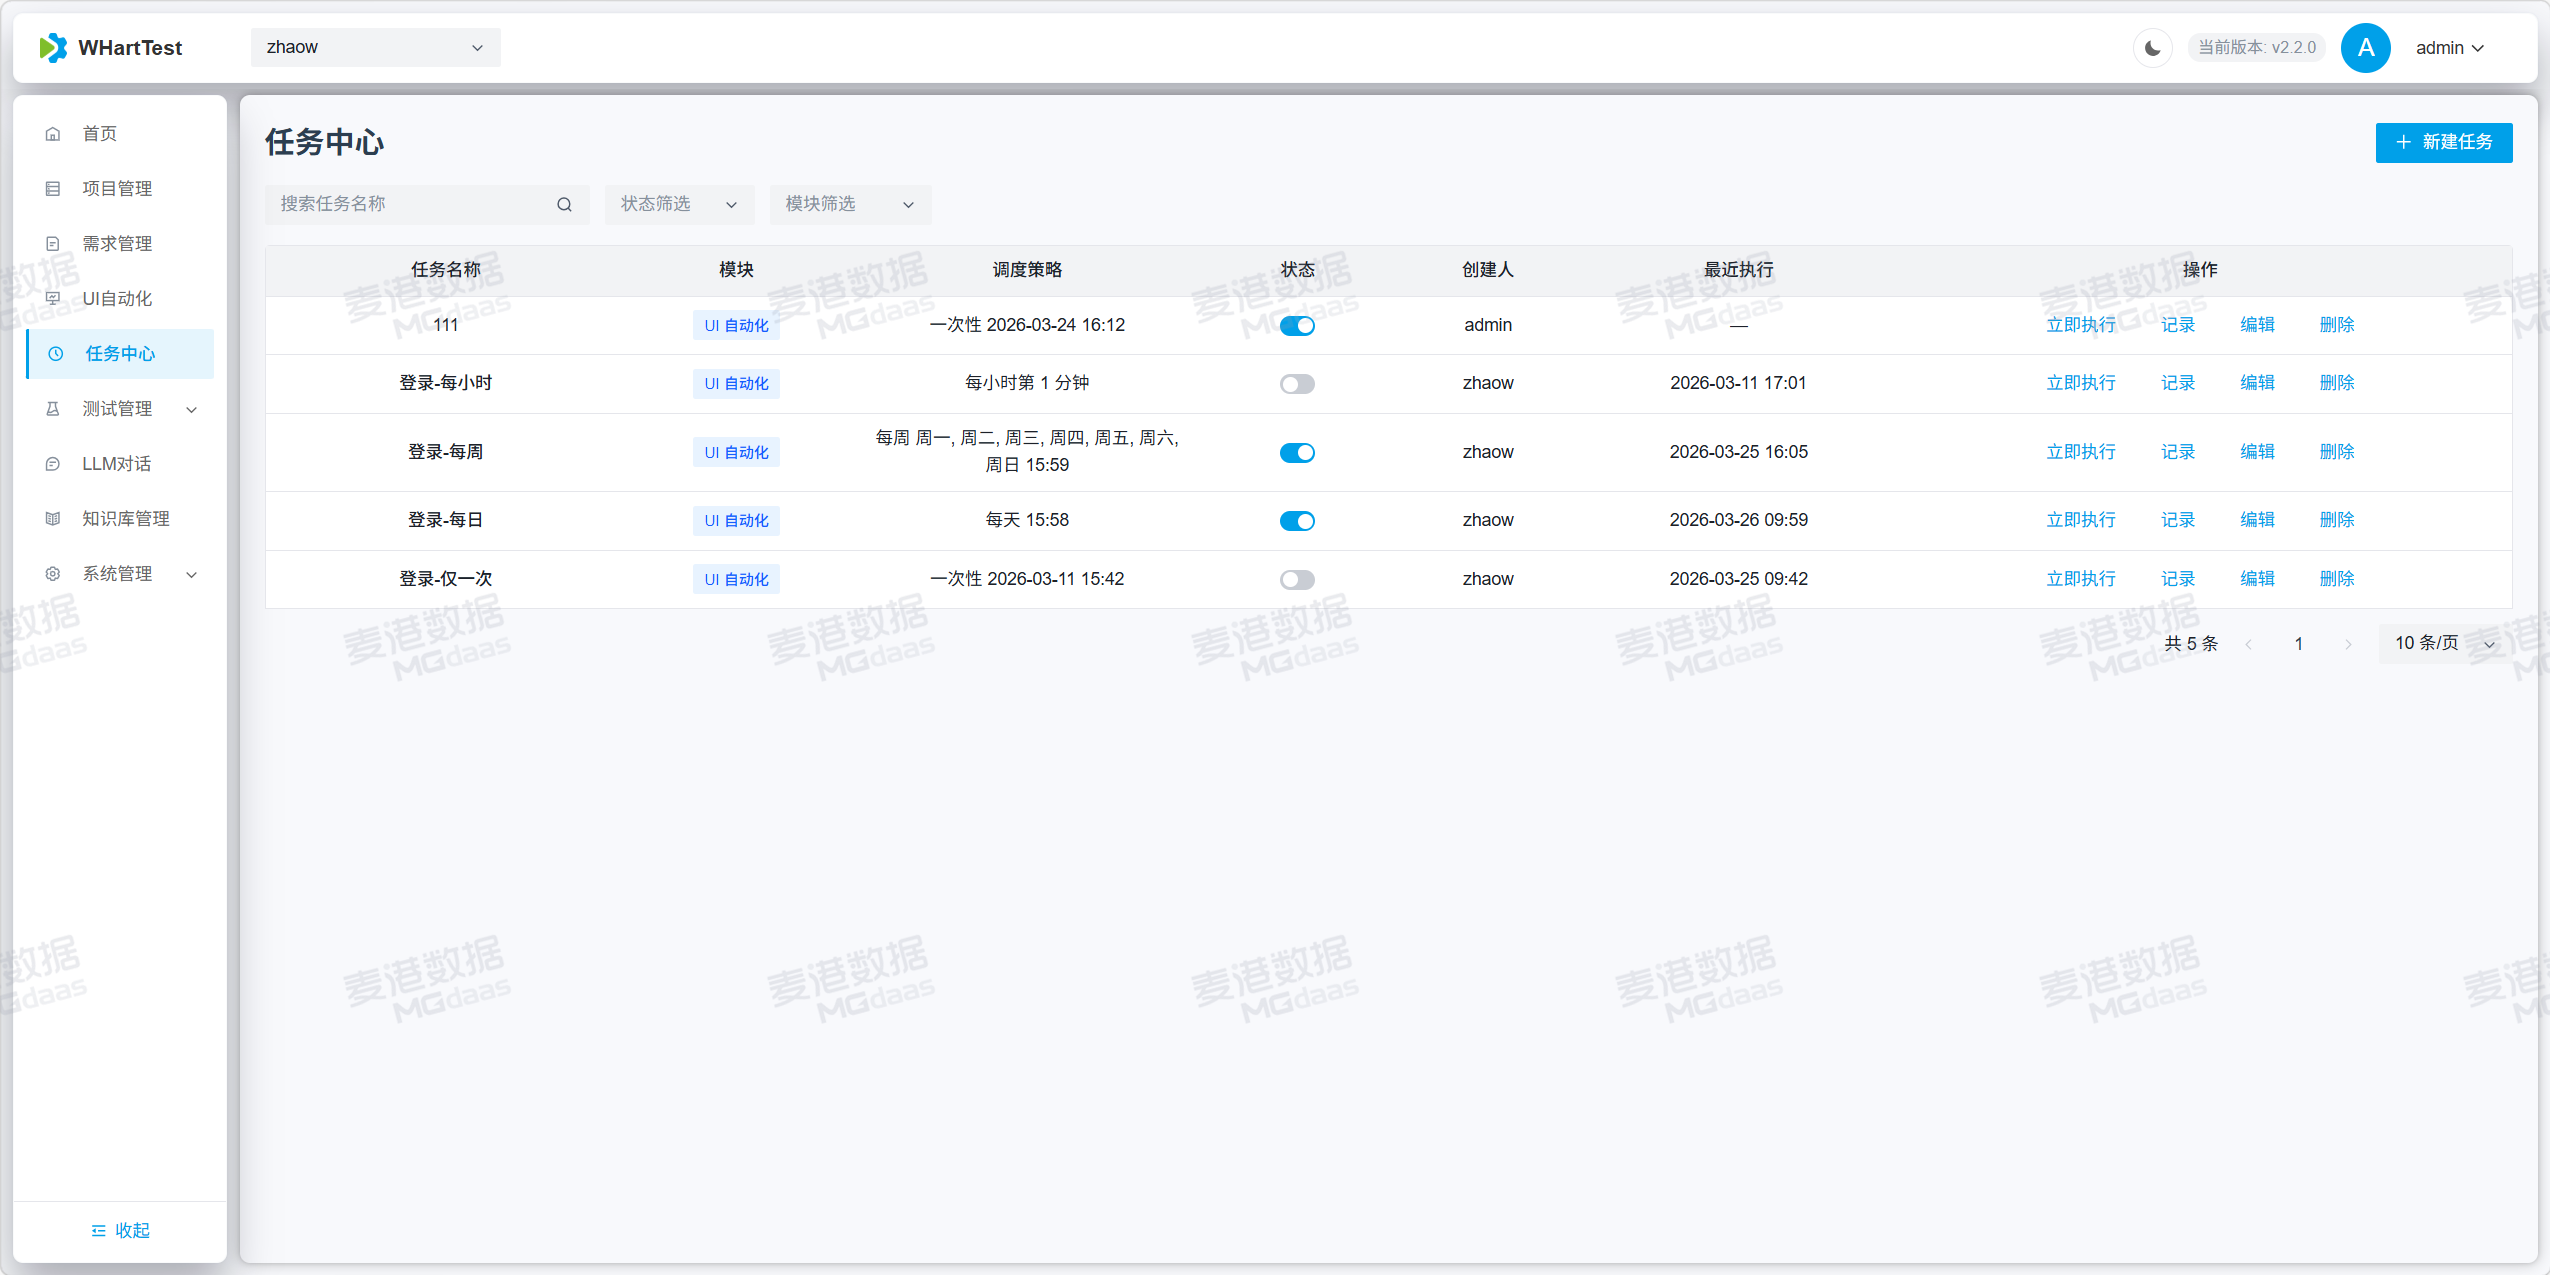
Task: Open the 需求管理 menu item
Action: (x=117, y=244)
